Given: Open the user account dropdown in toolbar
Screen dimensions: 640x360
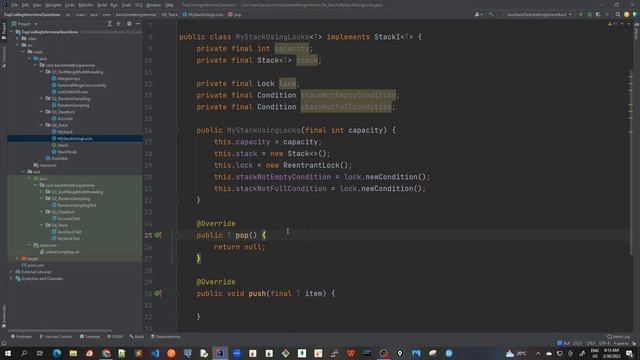Looking at the screenshot, I should [x=478, y=14].
